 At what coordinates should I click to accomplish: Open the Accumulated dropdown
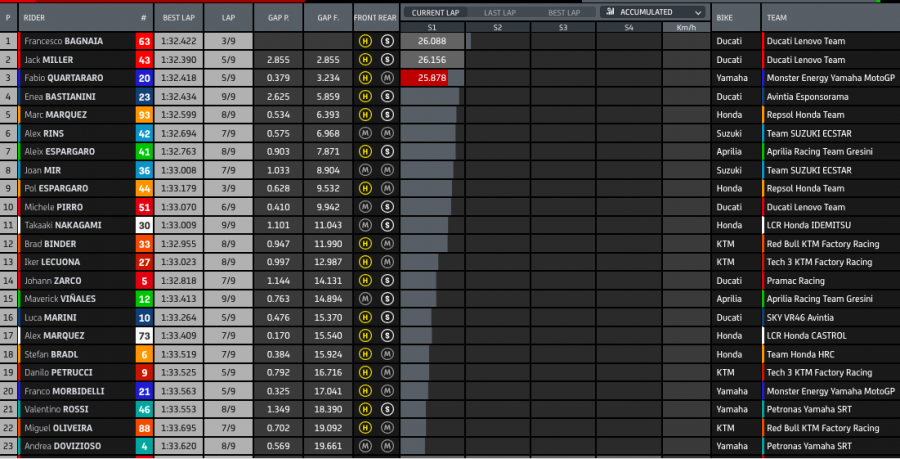(654, 12)
